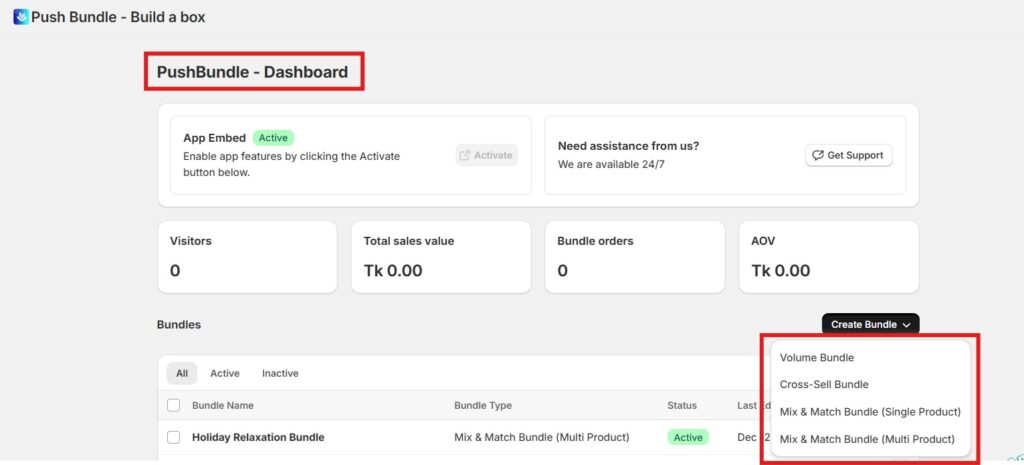This screenshot has height=465, width=1024.
Task: Click the Push Bundle app logo icon
Action: pos(21,17)
